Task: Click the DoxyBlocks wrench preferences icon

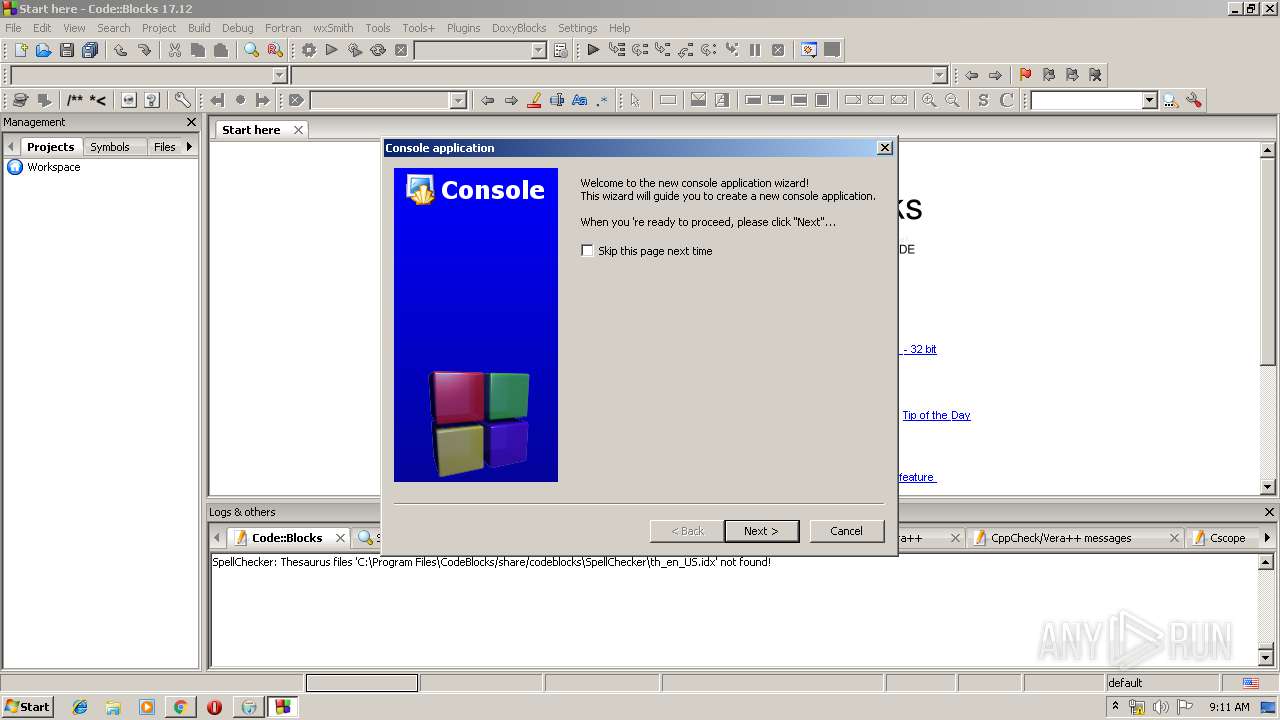Action: pyautogui.click(x=182, y=100)
